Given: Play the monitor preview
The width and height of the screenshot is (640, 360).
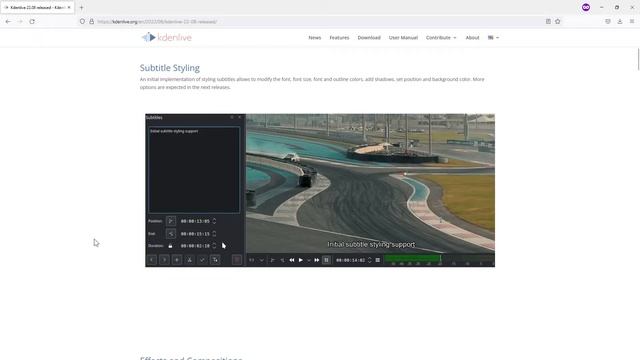Looking at the screenshot, I should tap(301, 260).
